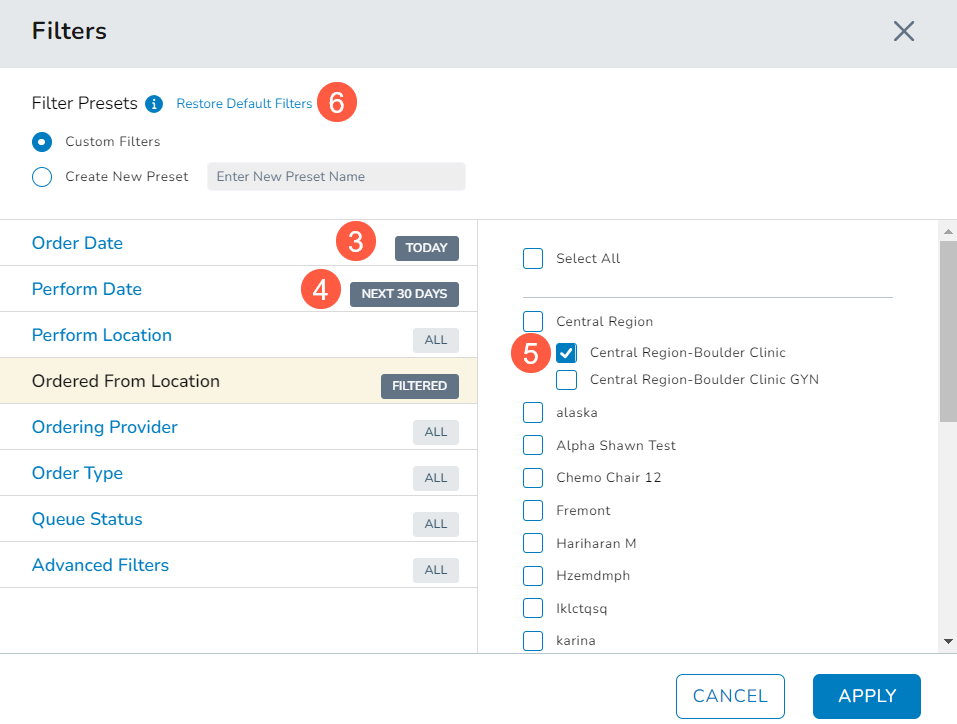Click the CANCEL button
Image resolution: width=957 pixels, height=724 pixels.
coord(730,696)
